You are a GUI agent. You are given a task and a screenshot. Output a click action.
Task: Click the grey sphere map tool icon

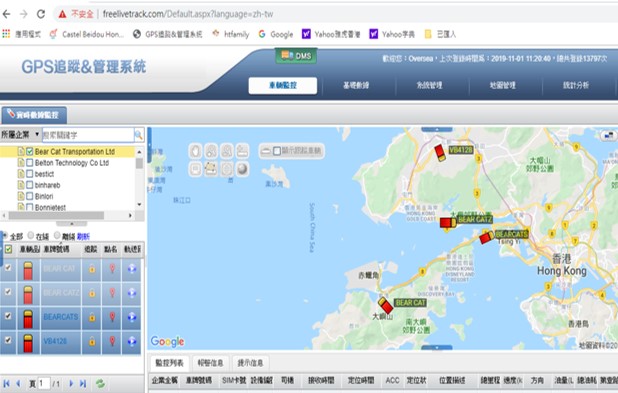(x=242, y=169)
